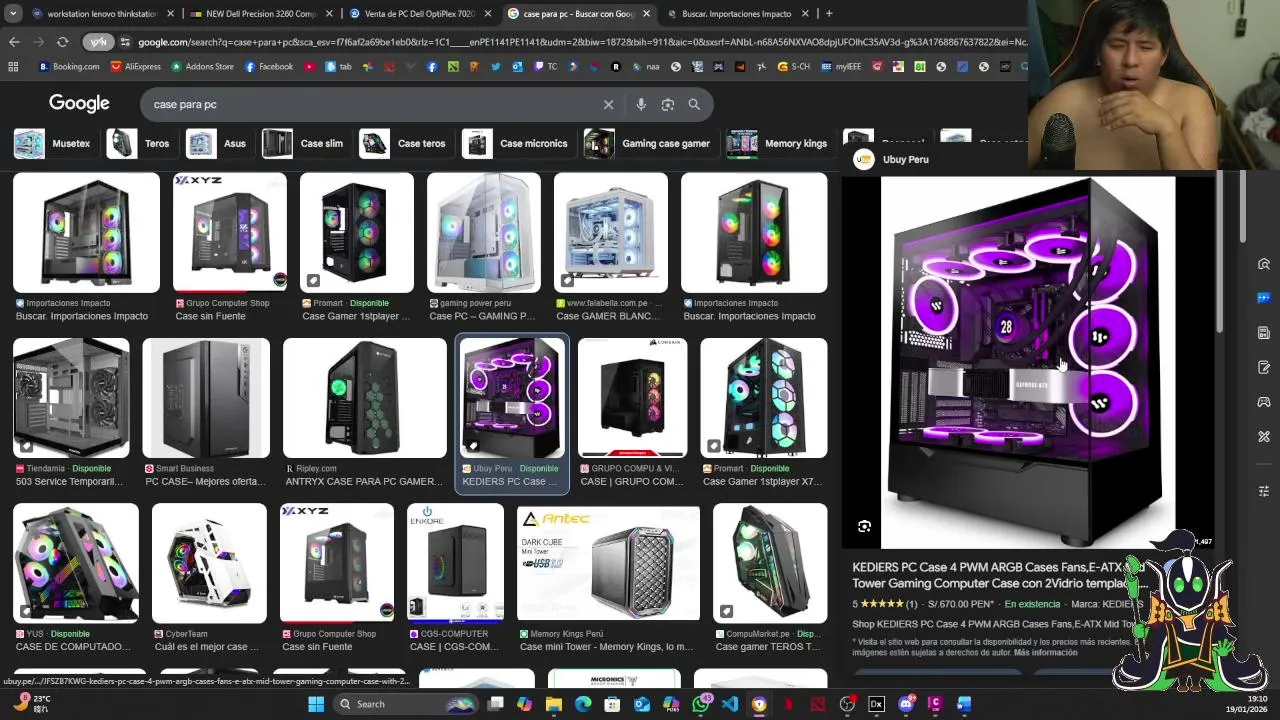
Task: Switch to the workstation lenovo thinkstation tab
Action: (x=101, y=14)
